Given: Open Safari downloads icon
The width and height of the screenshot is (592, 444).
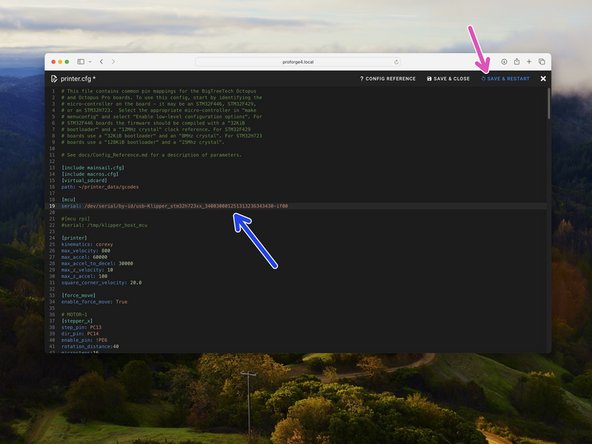Looking at the screenshot, I should click(x=504, y=62).
